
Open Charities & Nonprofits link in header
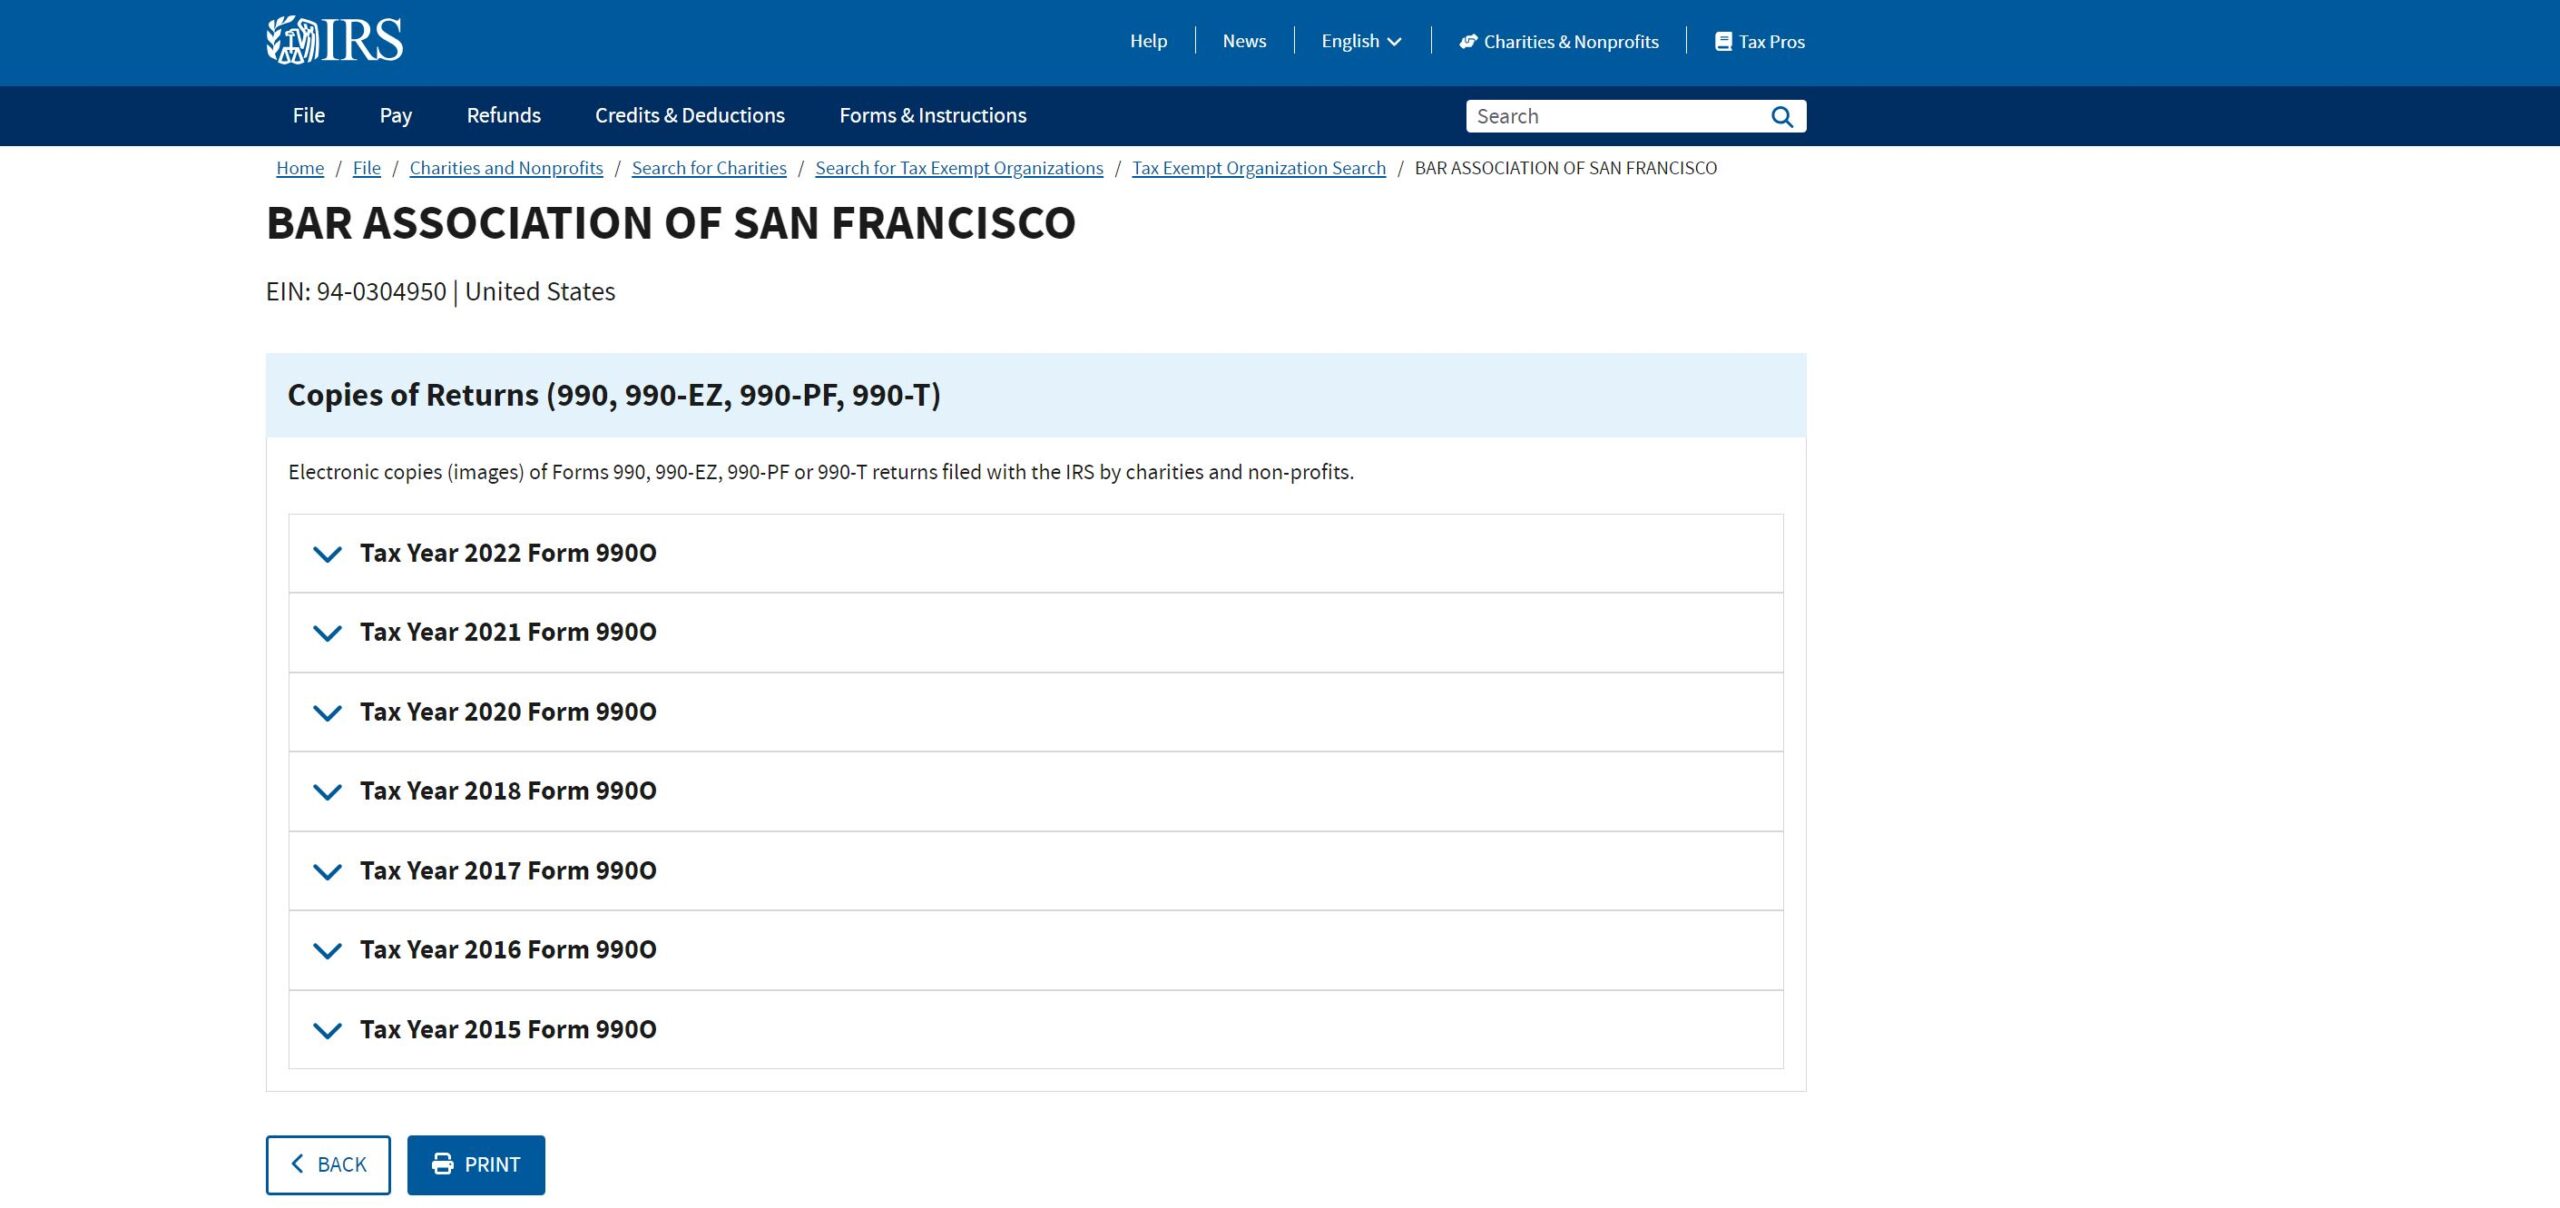tap(1559, 41)
